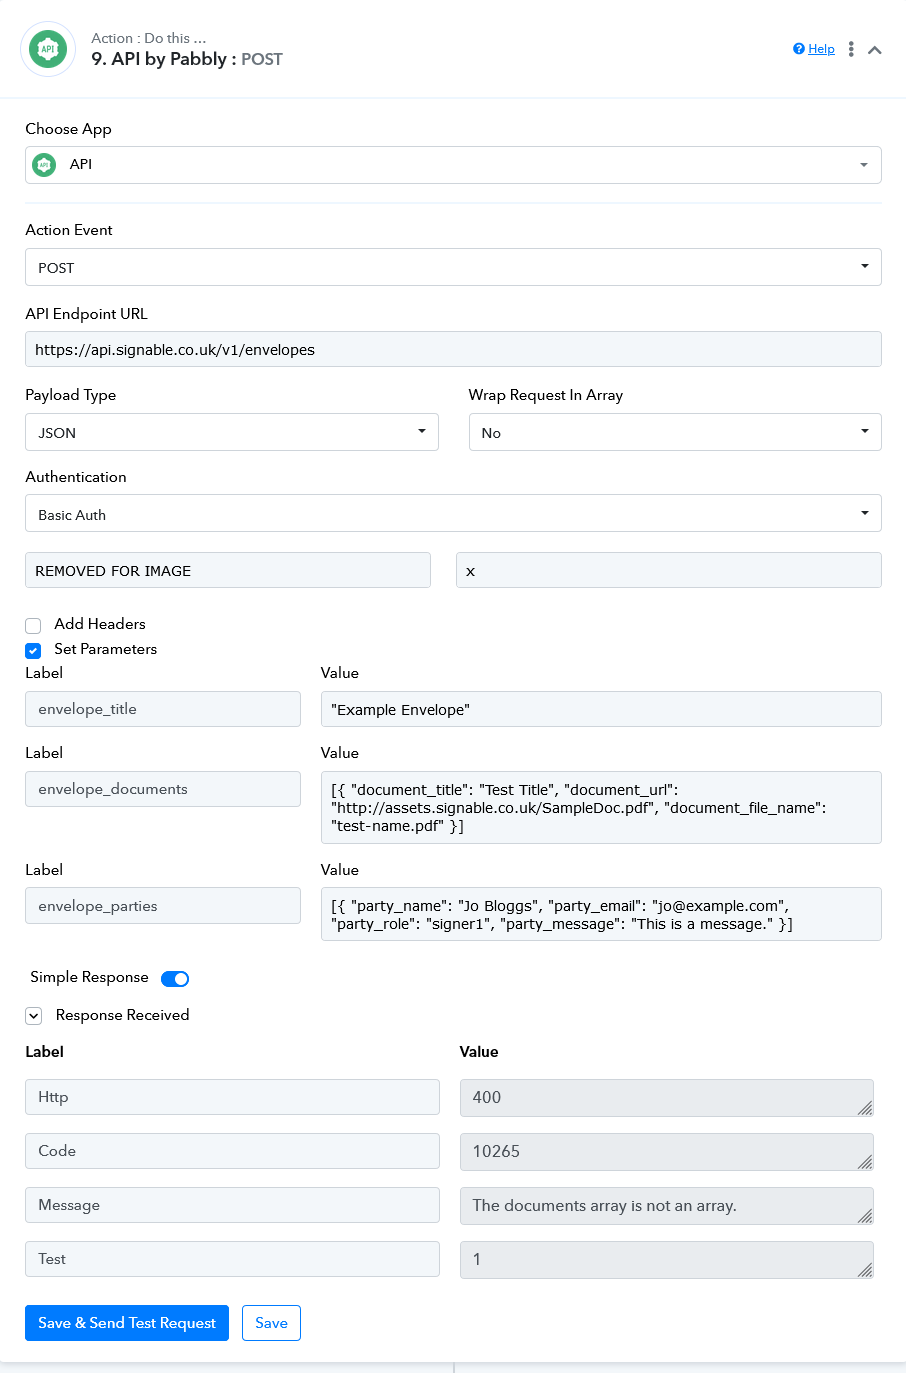Click resize handle of the 400 value box
The width and height of the screenshot is (906, 1373).
coord(865,1107)
